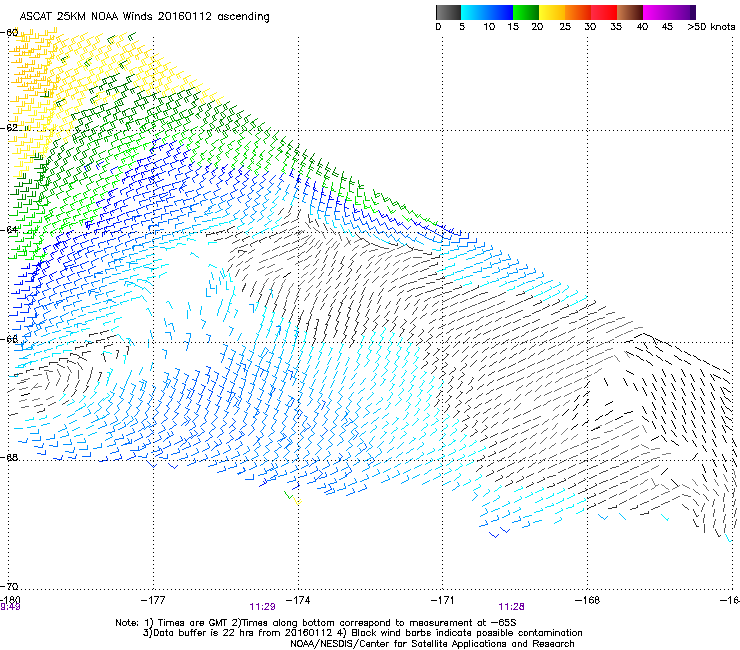740x650 pixels.
Task: Click the color scale label "10"
Action: 489,27
